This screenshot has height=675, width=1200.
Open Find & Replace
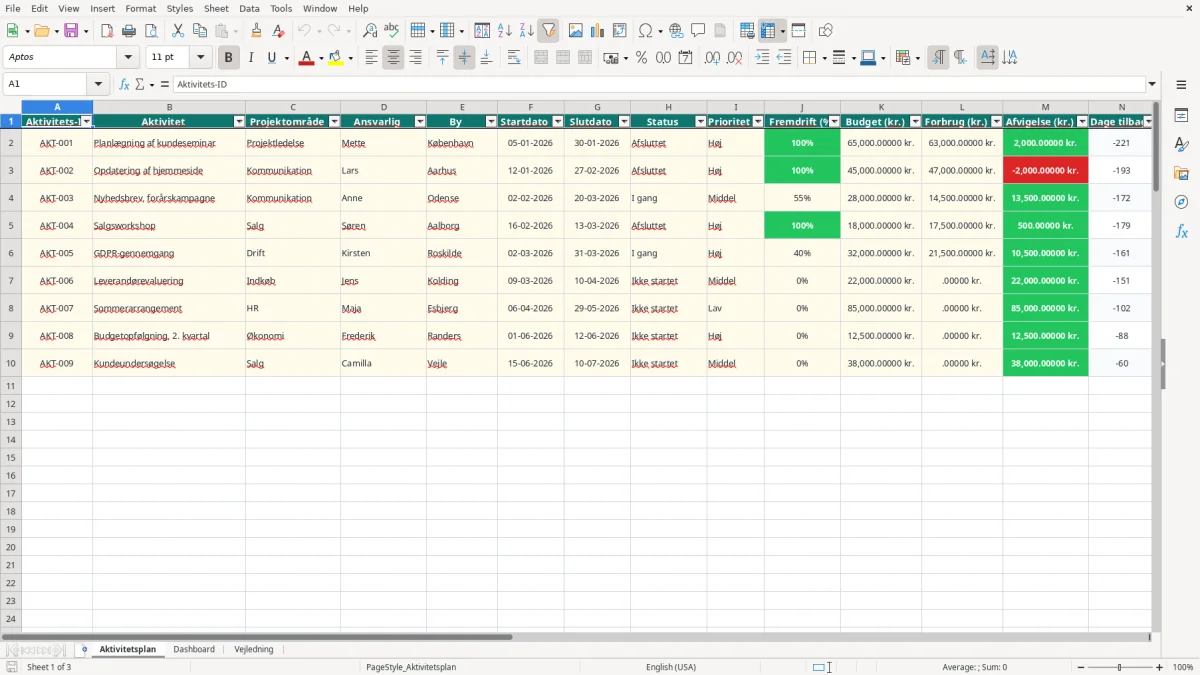(x=370, y=31)
